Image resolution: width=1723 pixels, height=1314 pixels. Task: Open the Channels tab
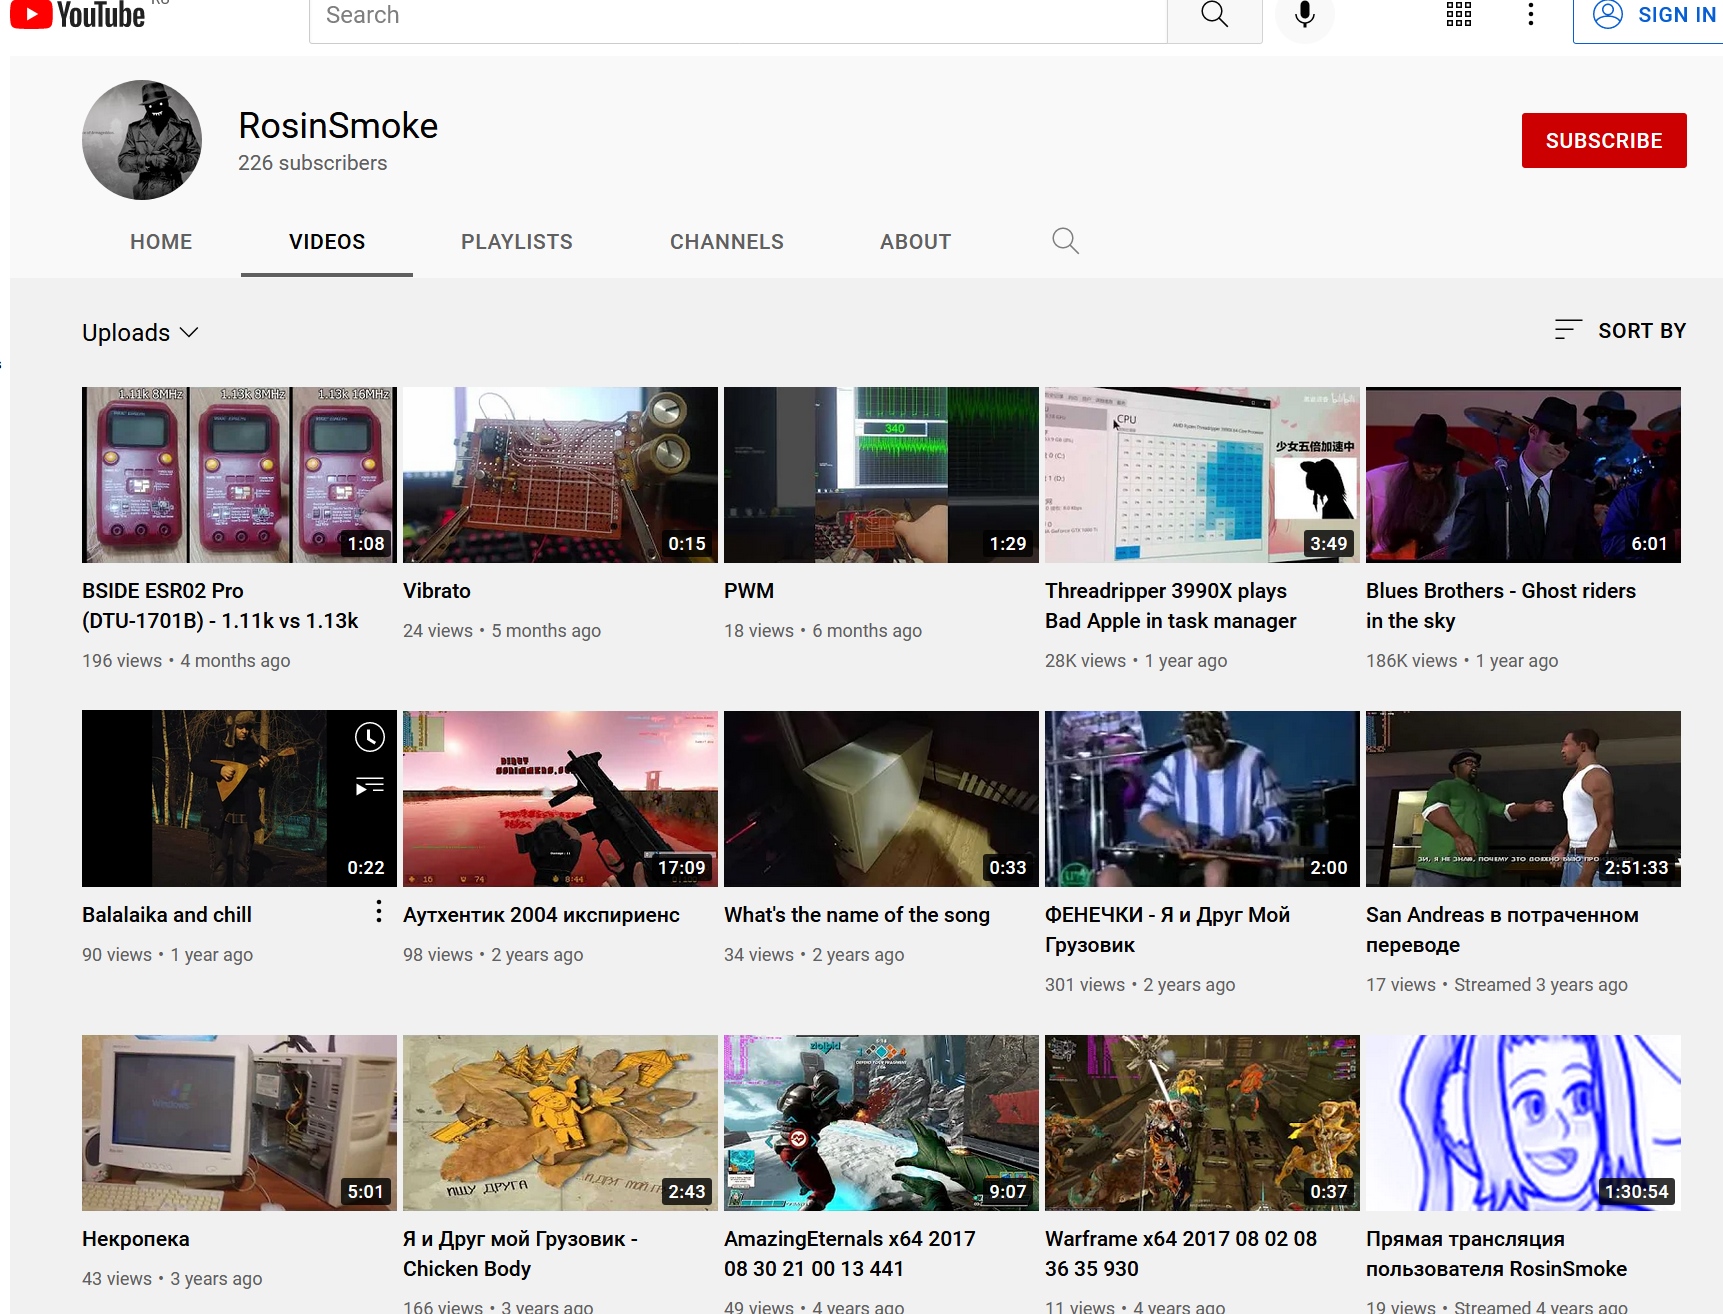(x=727, y=242)
